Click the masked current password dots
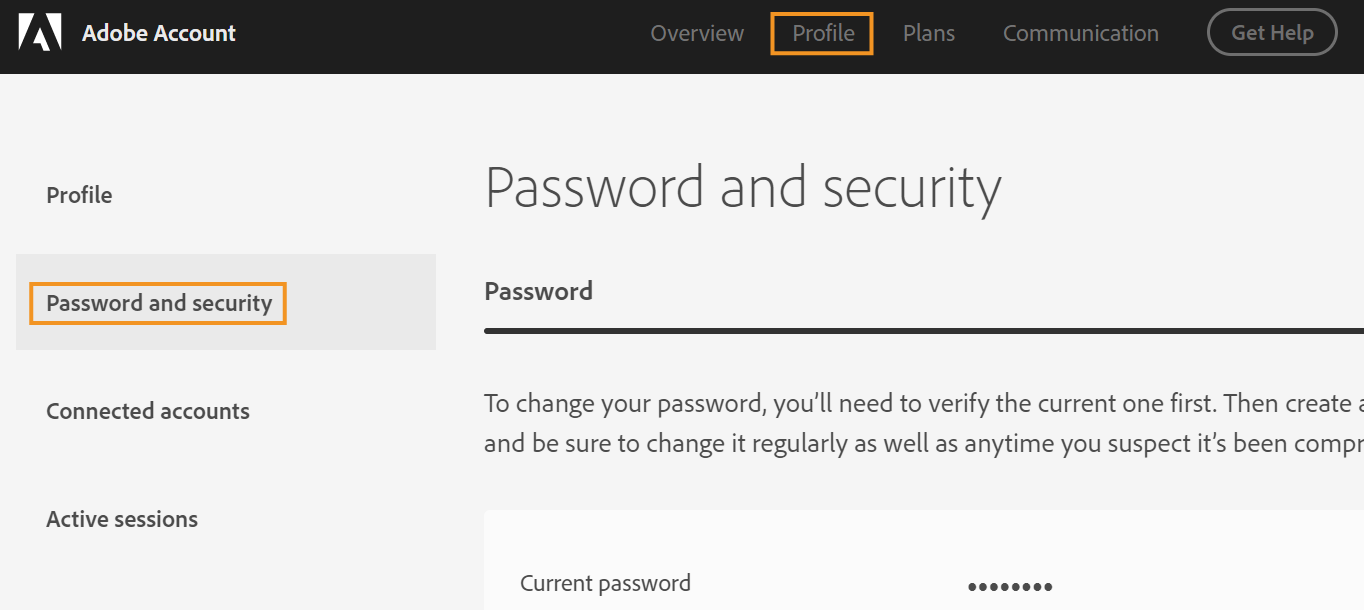Viewport: 1364px width, 610px height. tap(1010, 587)
